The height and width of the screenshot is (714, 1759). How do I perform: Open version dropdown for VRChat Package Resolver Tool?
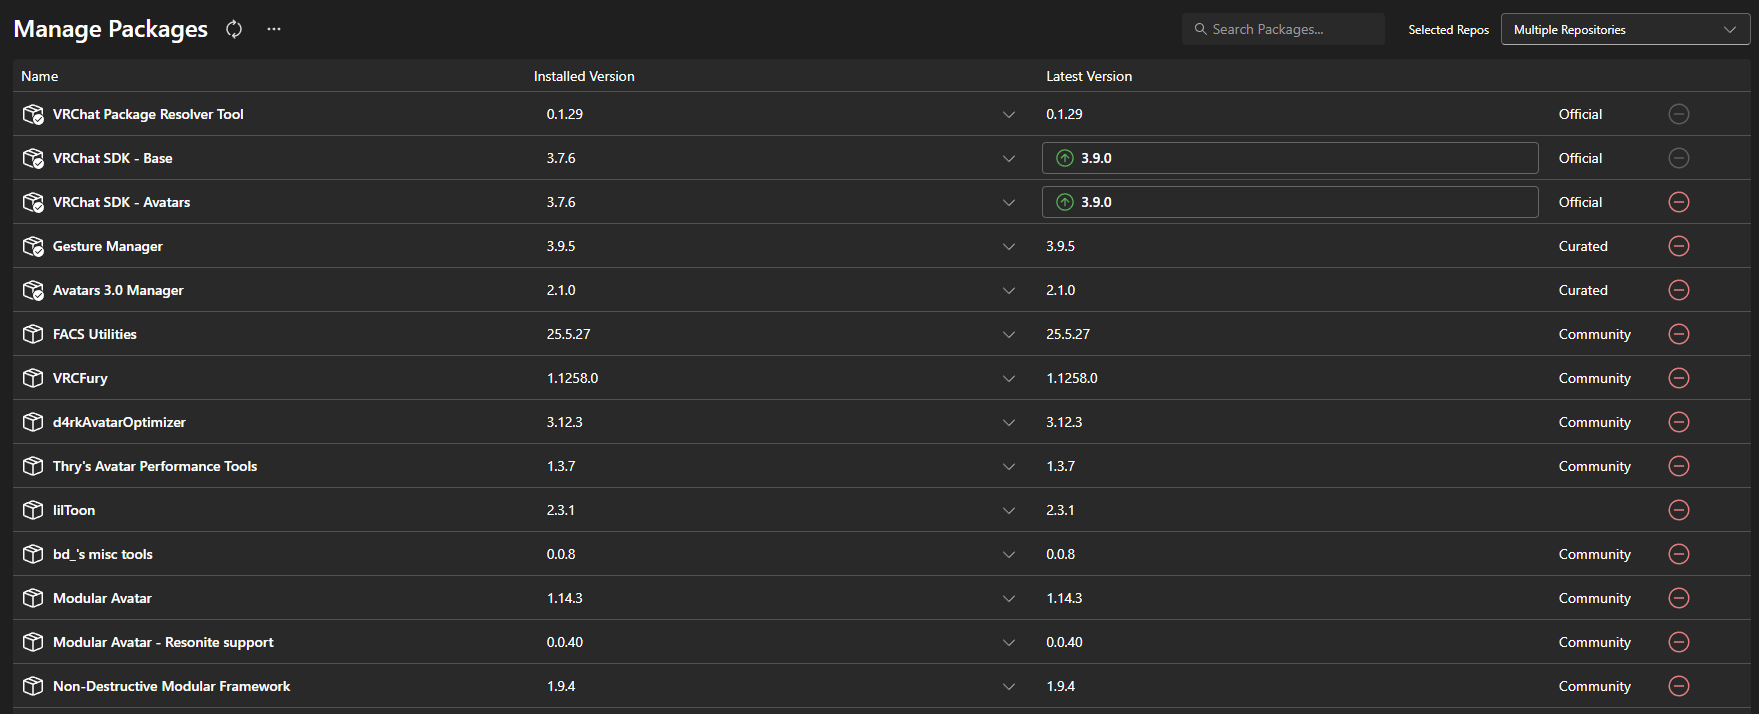1009,115
